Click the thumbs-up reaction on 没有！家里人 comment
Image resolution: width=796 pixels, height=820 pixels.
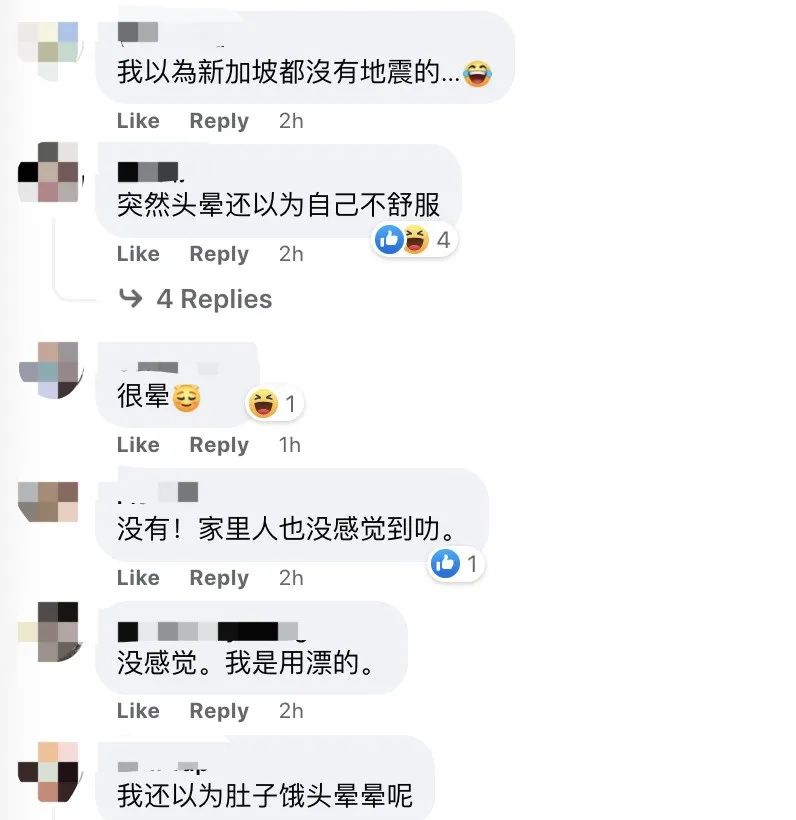(x=445, y=564)
